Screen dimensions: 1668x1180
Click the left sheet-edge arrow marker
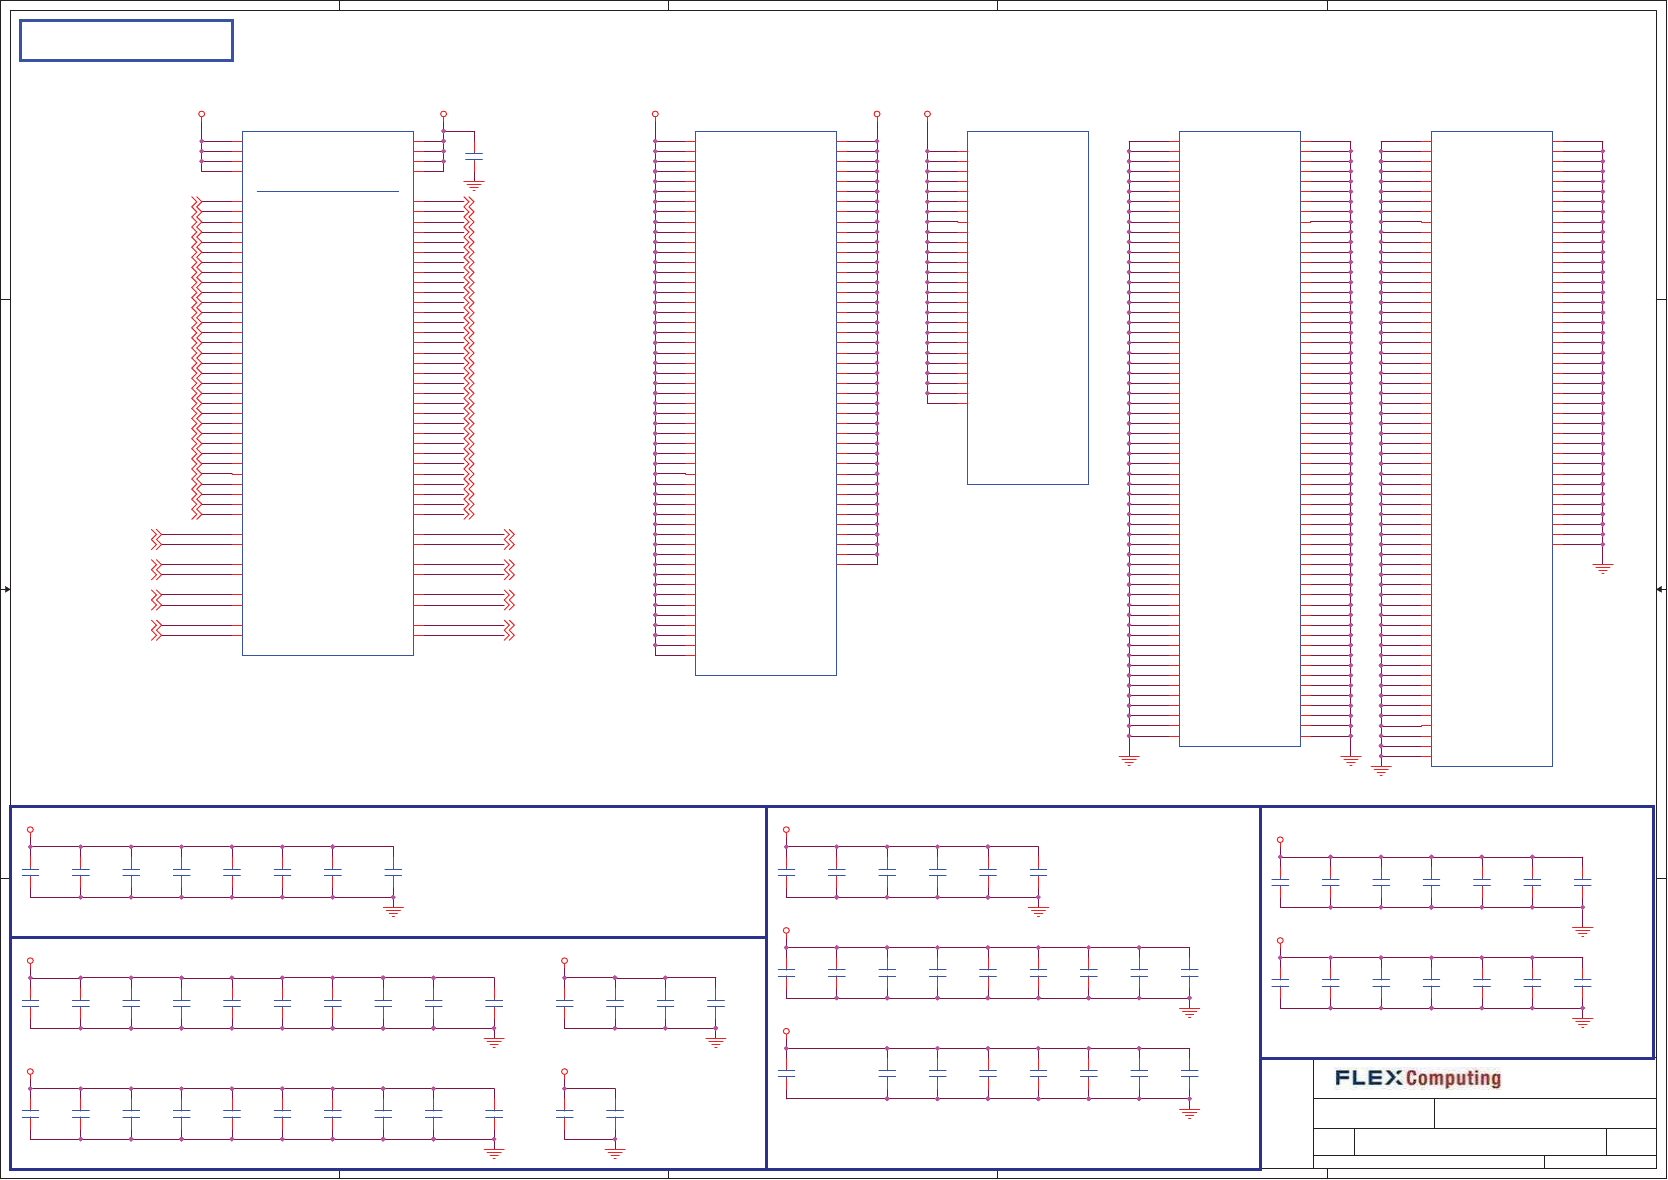[x=6, y=589]
